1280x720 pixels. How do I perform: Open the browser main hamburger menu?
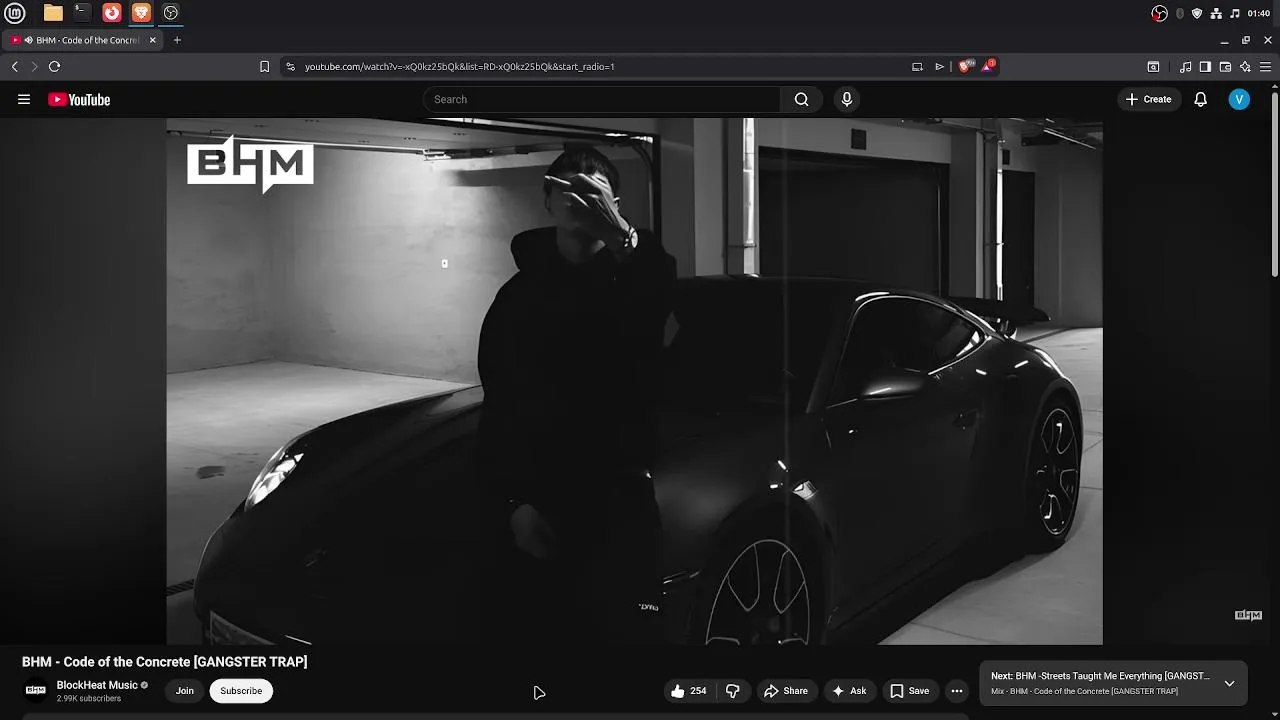[x=1265, y=66]
